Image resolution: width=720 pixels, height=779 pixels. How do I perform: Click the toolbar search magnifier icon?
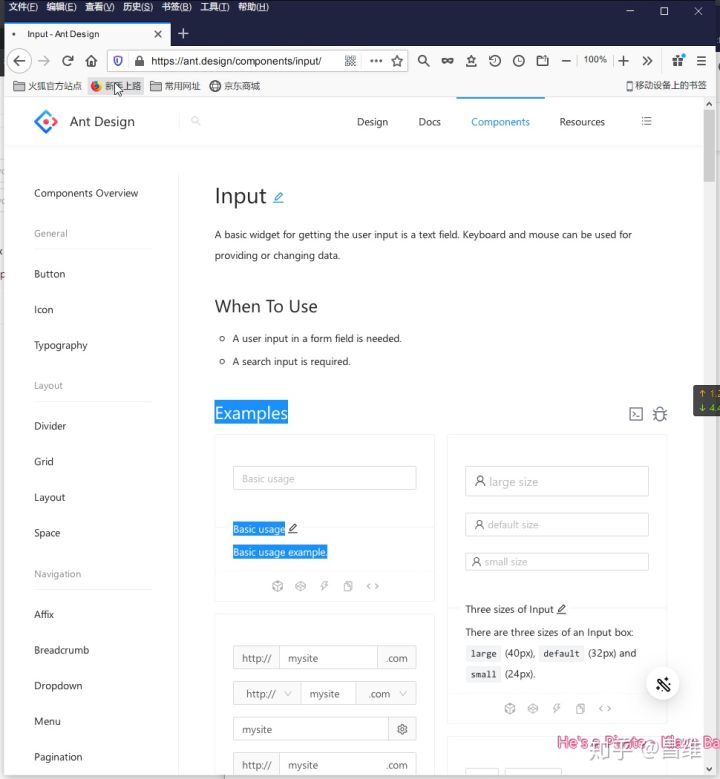(423, 61)
